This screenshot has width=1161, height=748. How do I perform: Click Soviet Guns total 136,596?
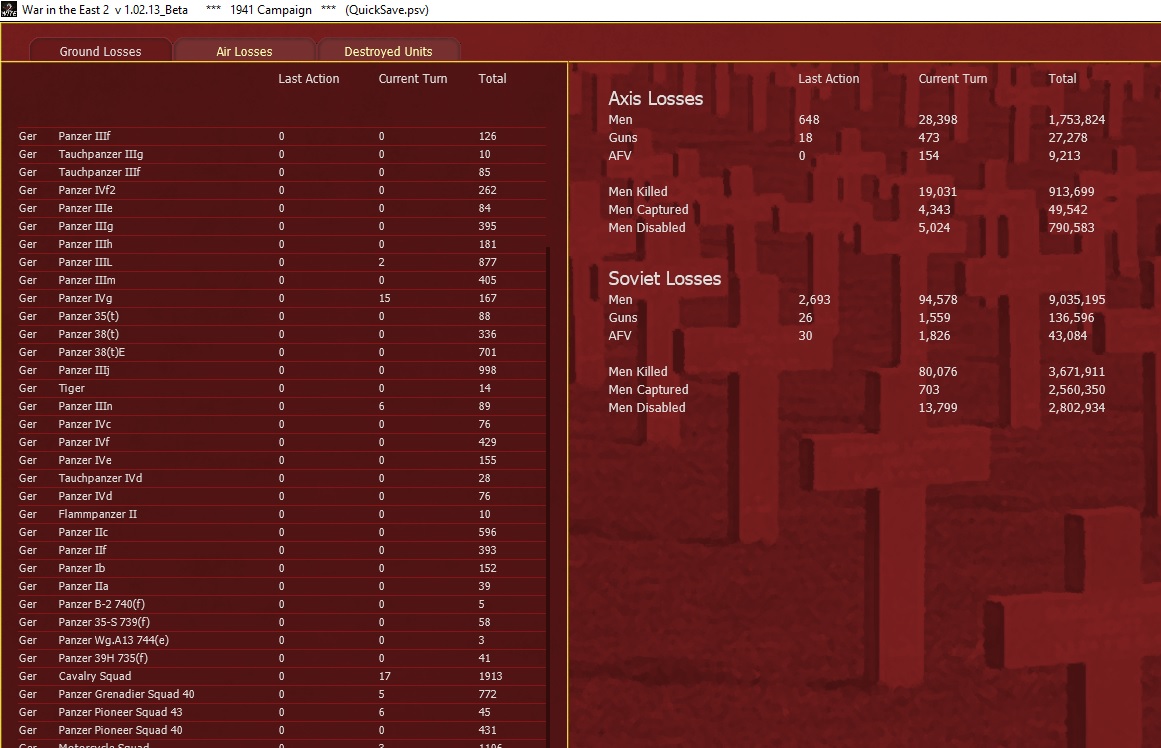tap(1071, 318)
